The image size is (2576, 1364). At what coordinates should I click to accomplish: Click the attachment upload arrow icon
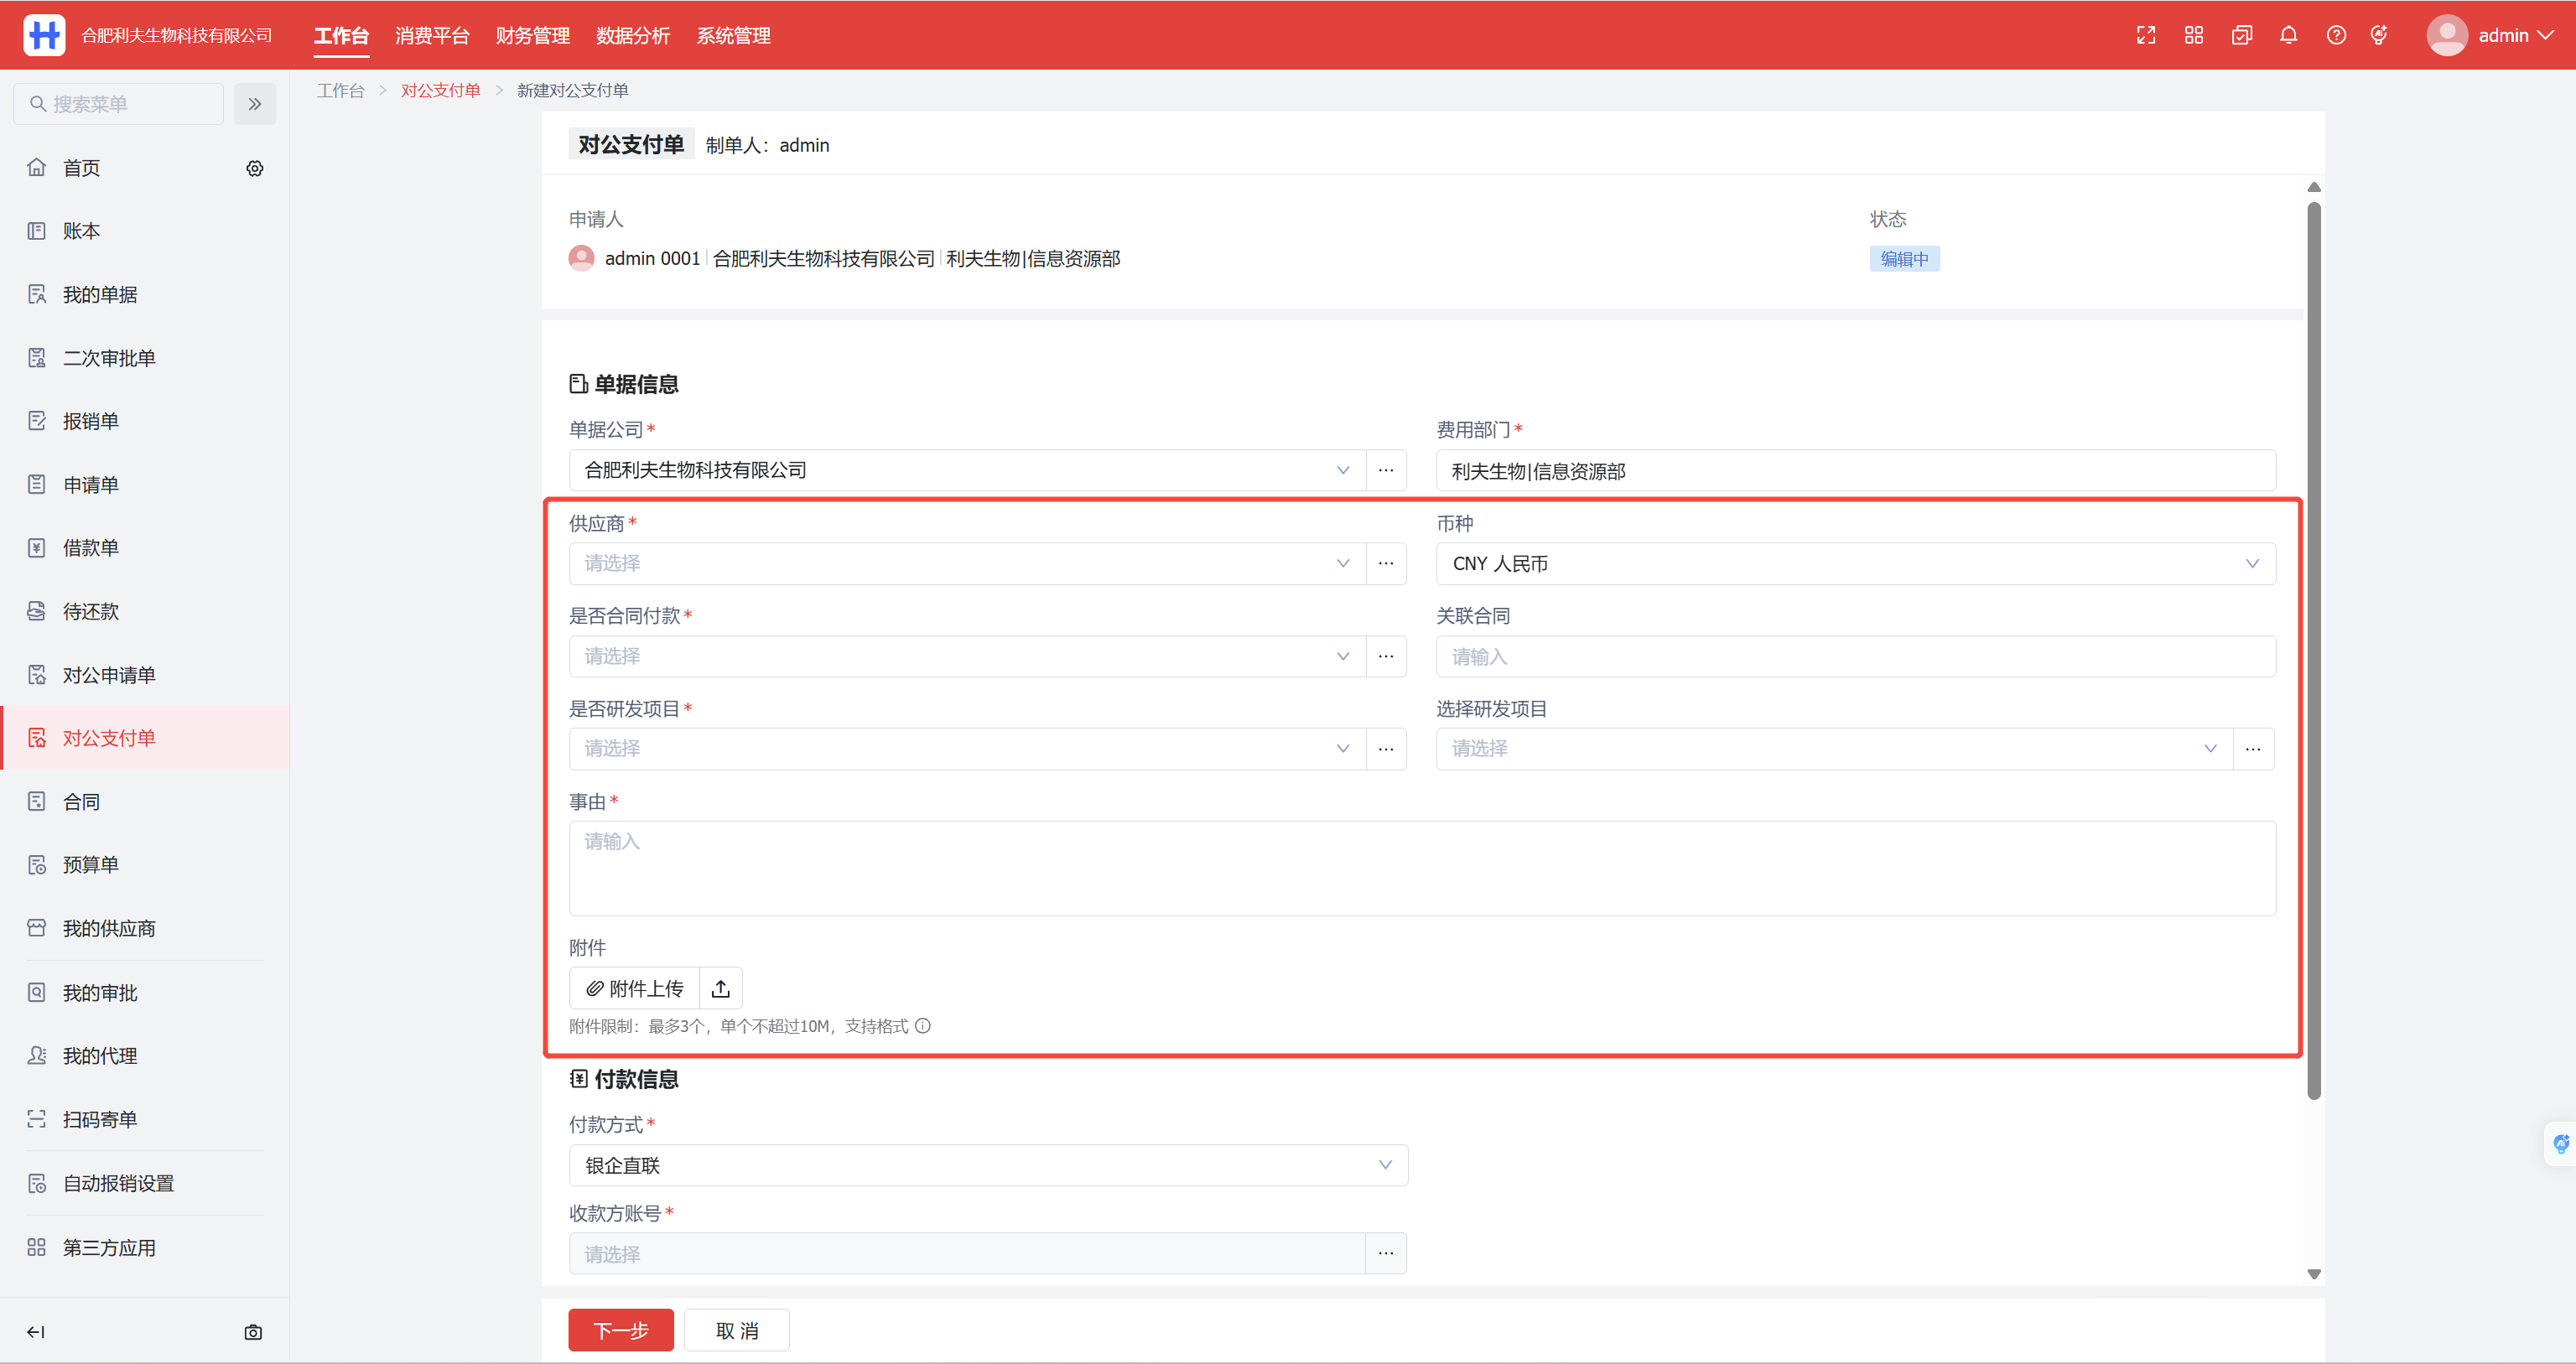coord(720,989)
